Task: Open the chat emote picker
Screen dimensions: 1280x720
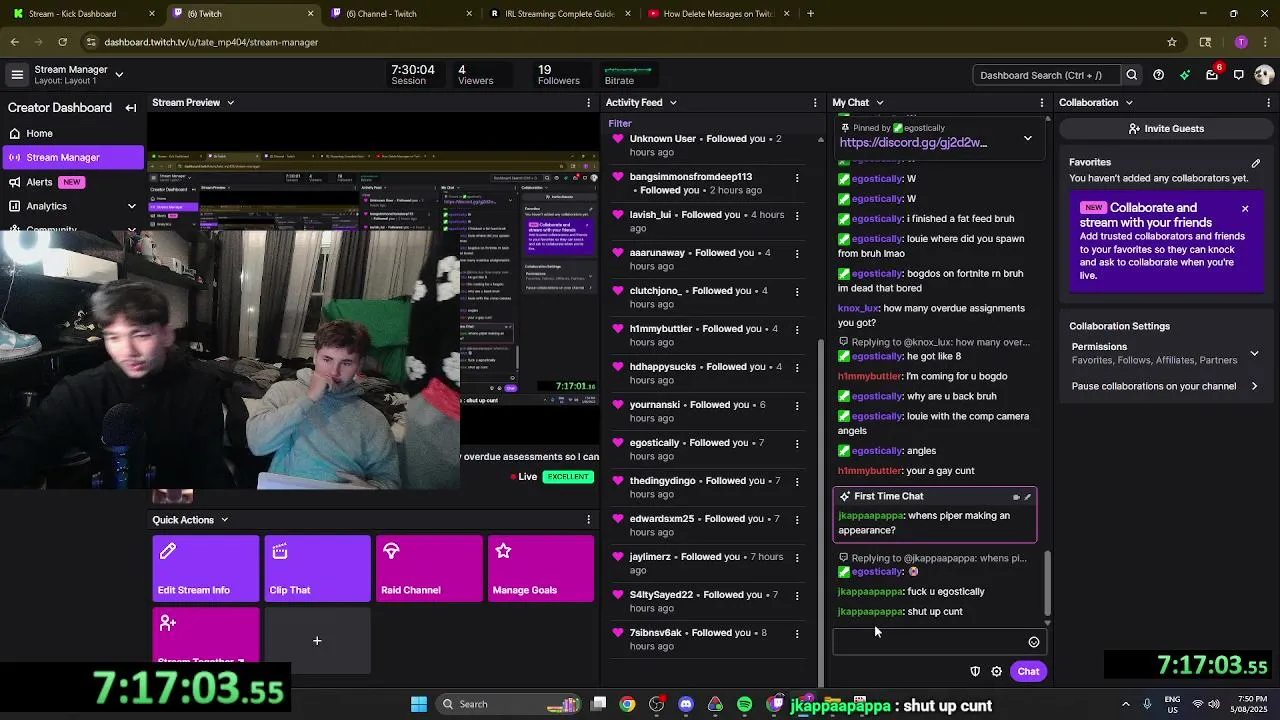Action: [x=1034, y=642]
